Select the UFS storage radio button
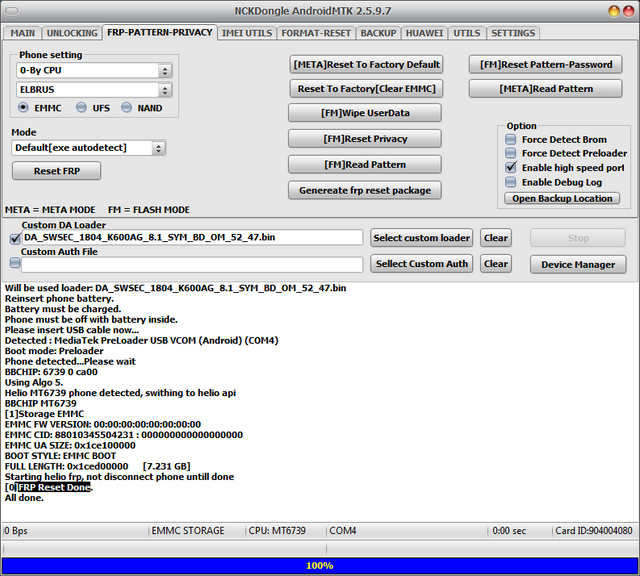The width and height of the screenshot is (640, 576). click(x=82, y=108)
